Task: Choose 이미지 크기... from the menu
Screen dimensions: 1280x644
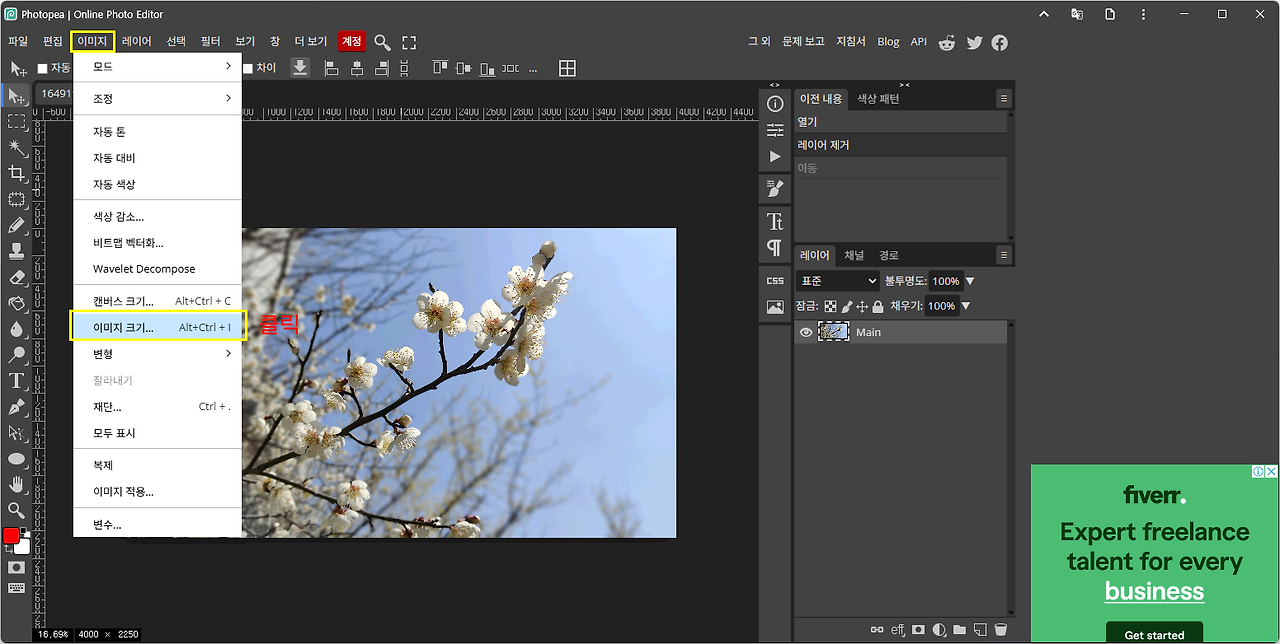Action: [x=158, y=327]
